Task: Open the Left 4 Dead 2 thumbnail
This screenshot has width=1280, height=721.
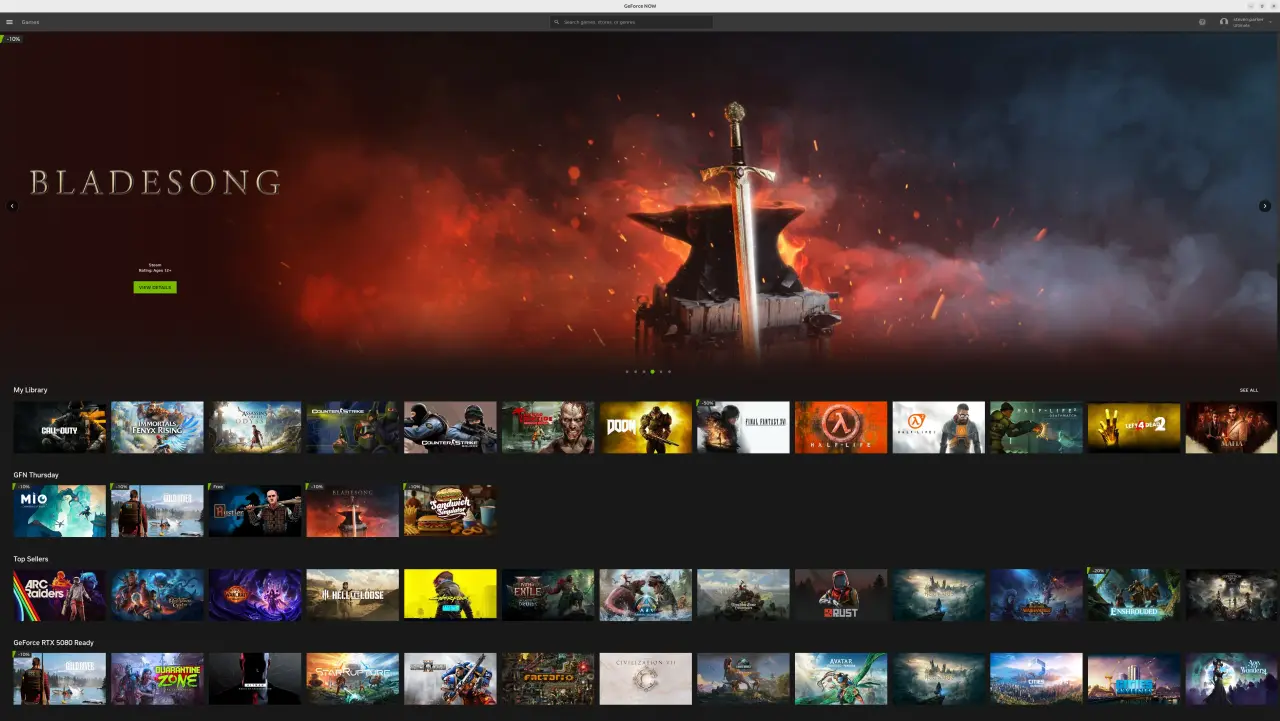Action: pyautogui.click(x=1134, y=427)
